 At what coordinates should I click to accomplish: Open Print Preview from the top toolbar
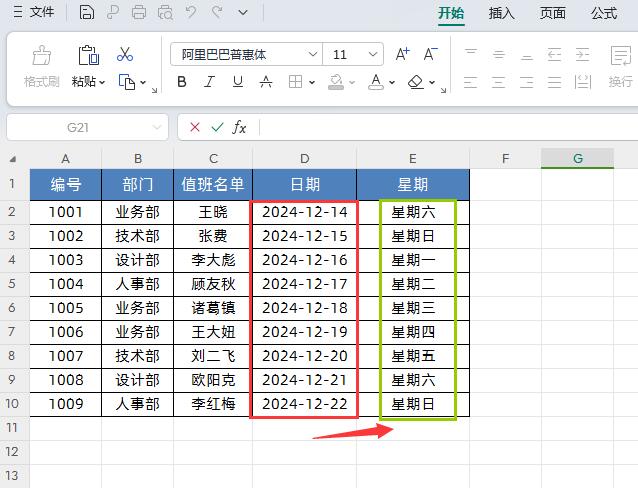(165, 13)
